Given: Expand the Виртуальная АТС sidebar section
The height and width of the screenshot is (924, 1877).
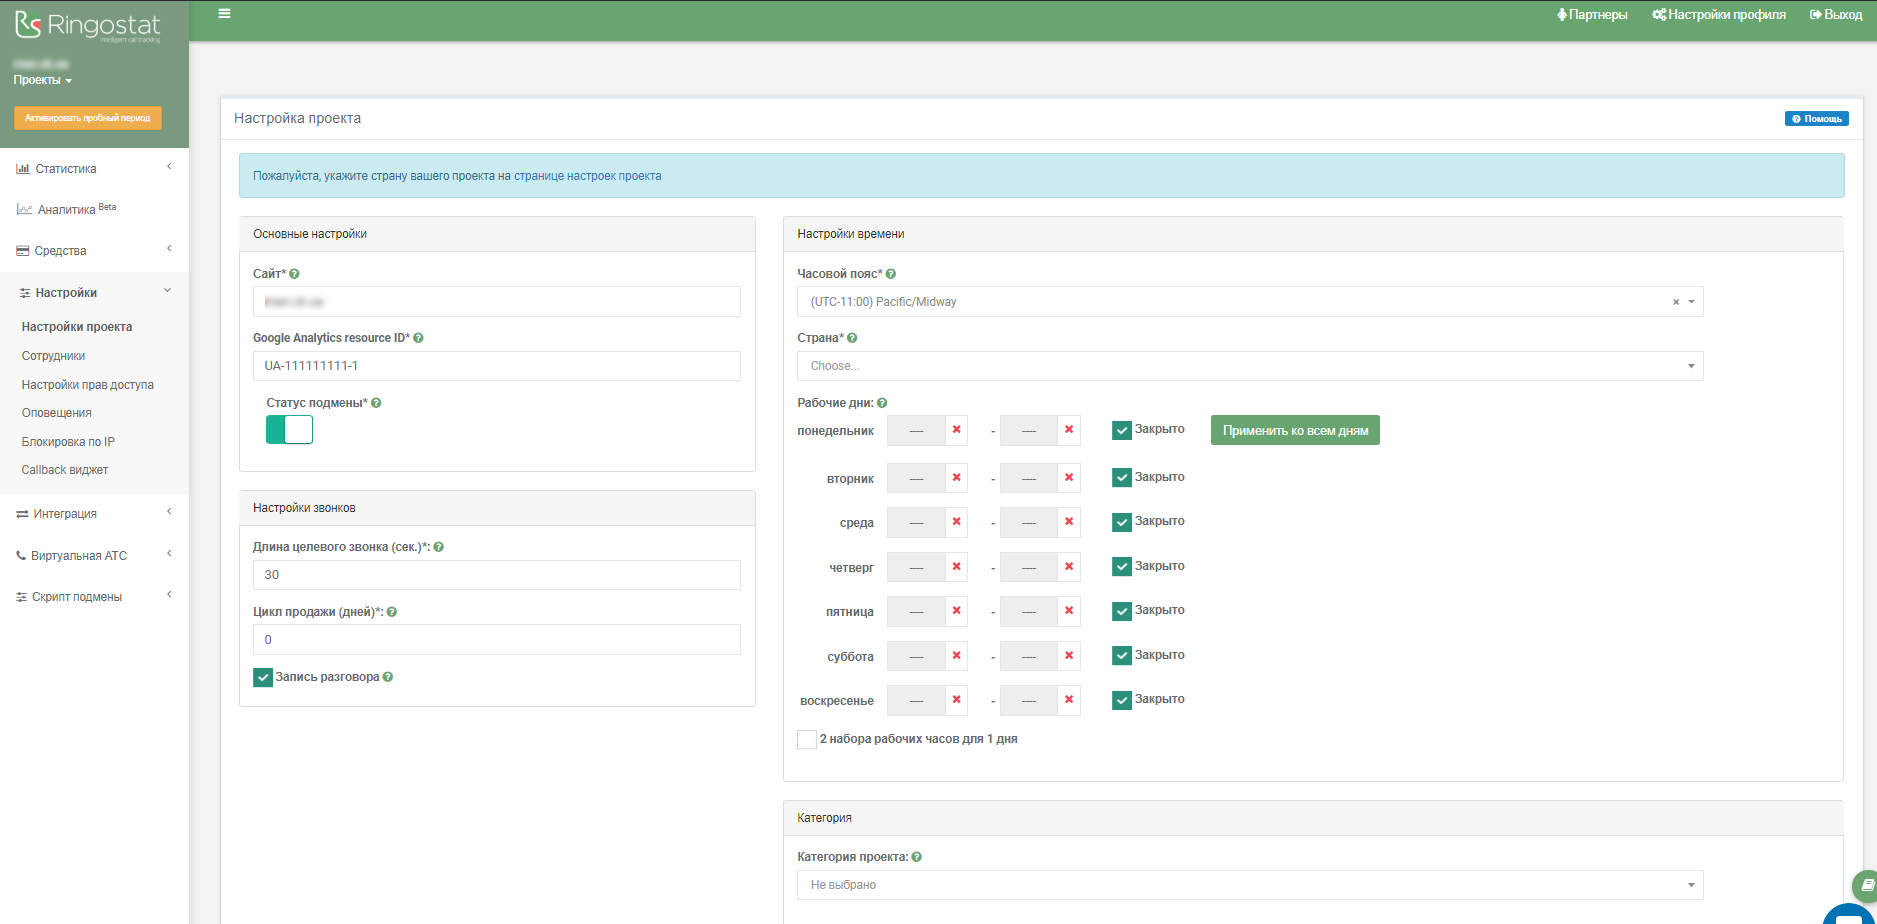Looking at the screenshot, I should click(x=94, y=556).
